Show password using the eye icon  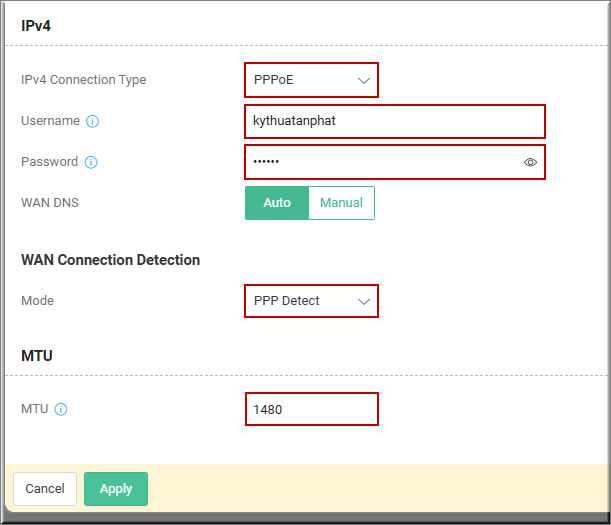click(530, 162)
